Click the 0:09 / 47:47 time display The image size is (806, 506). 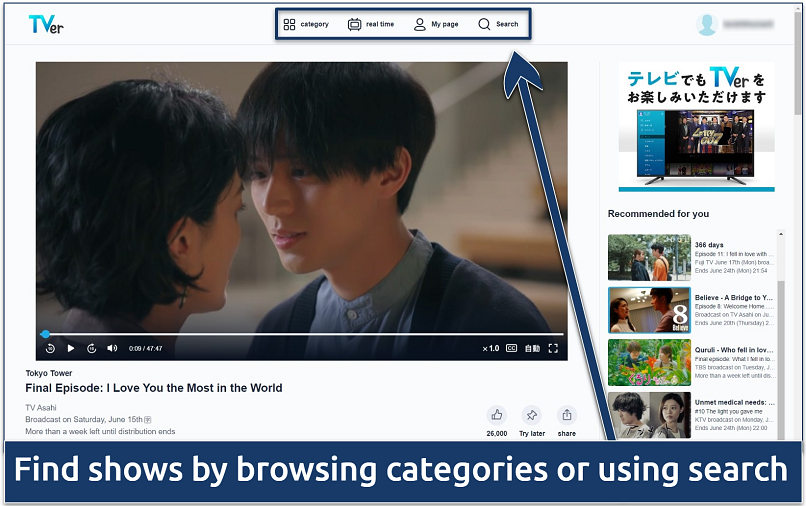click(x=145, y=349)
